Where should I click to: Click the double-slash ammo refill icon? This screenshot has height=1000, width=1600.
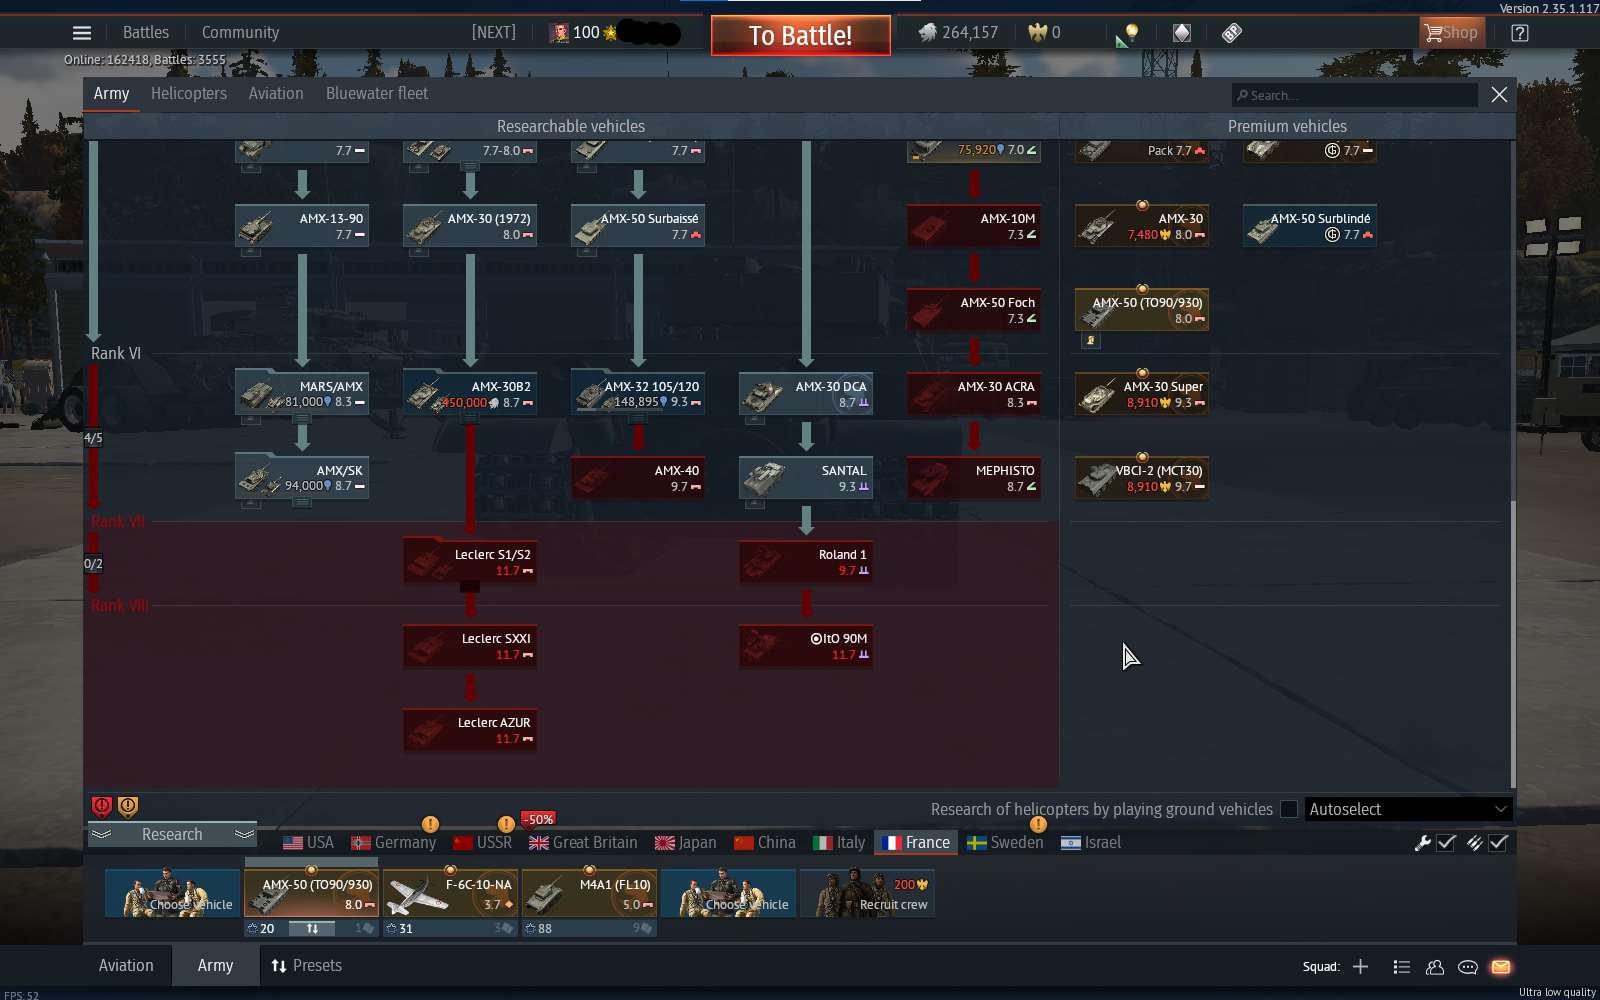tap(1474, 843)
